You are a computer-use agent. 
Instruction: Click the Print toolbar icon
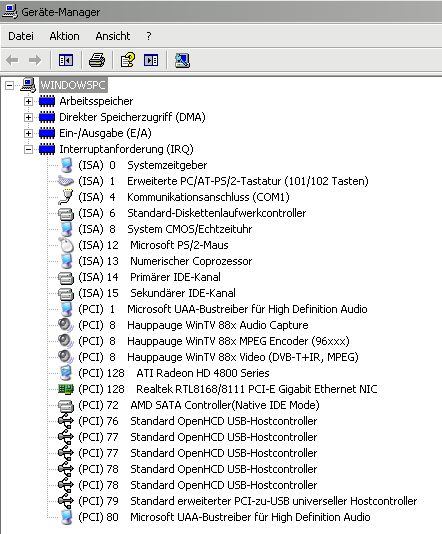[x=97, y=61]
